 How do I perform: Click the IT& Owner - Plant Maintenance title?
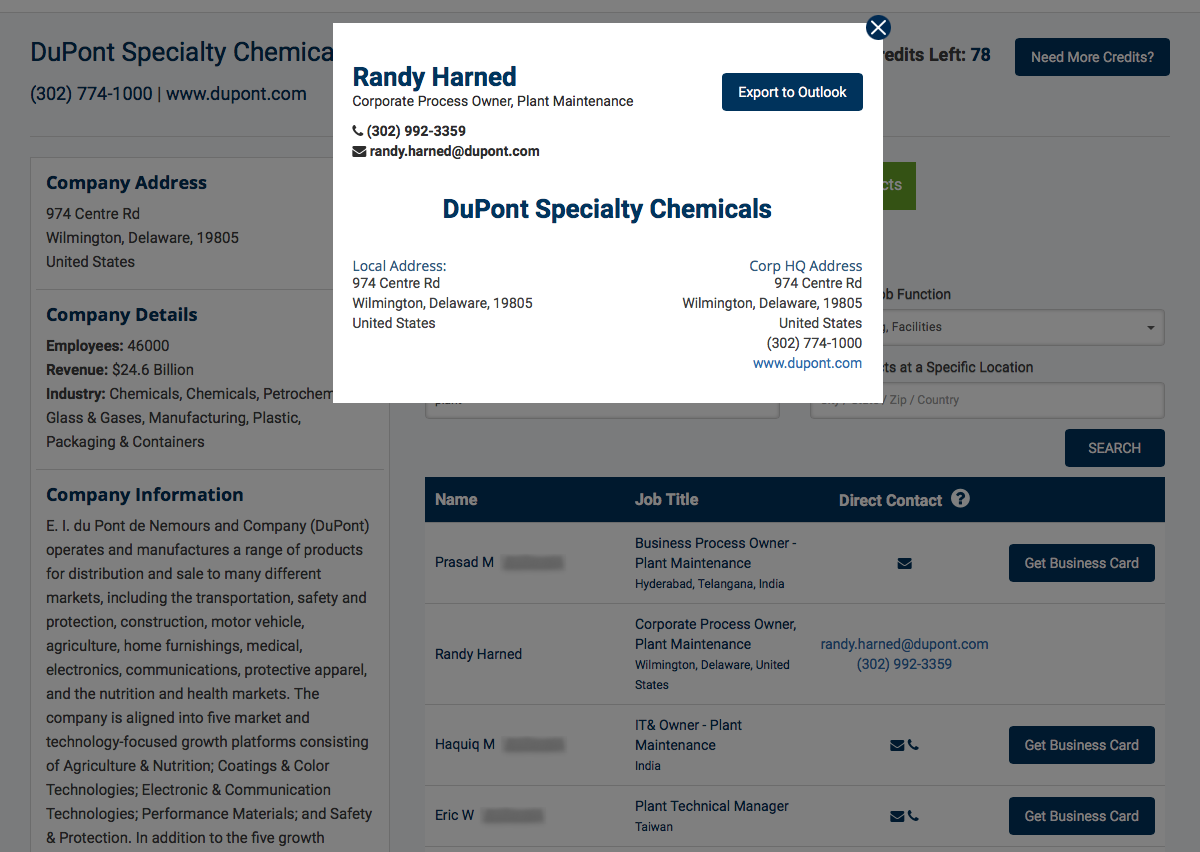[689, 735]
